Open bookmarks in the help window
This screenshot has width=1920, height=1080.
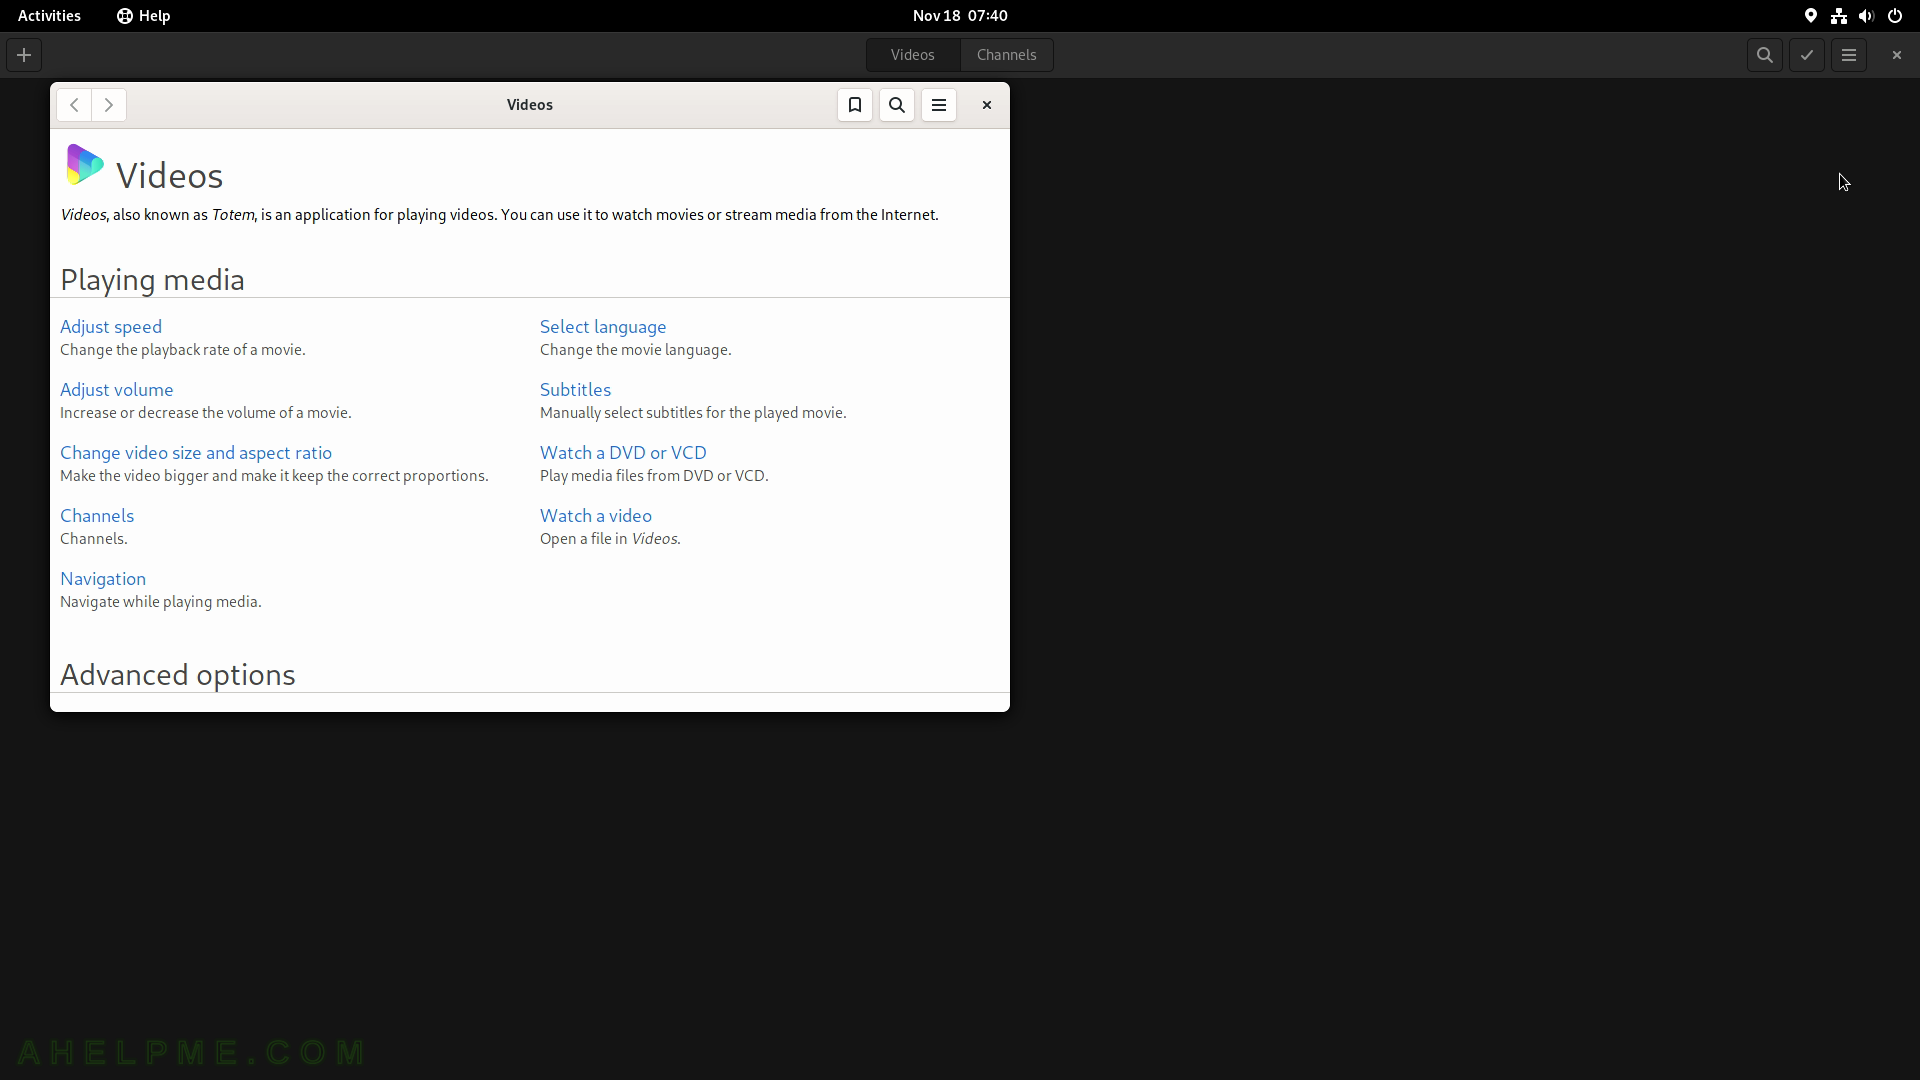pos(855,105)
